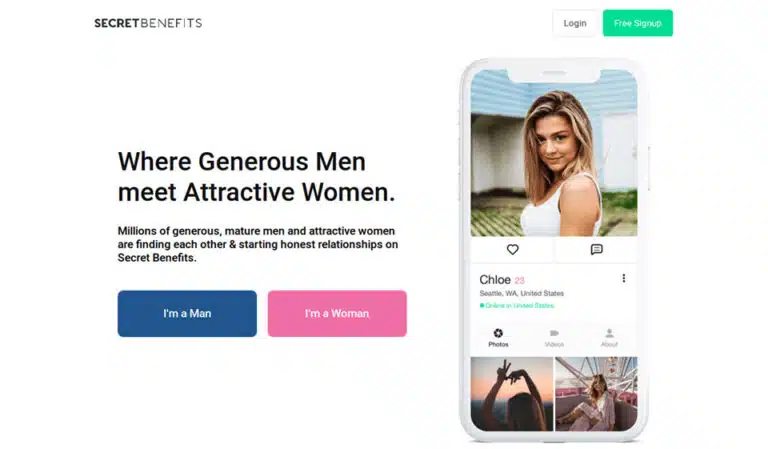Image resolution: width=768 pixels, height=449 pixels.
Task: Open the chat message icon
Action: pos(597,250)
